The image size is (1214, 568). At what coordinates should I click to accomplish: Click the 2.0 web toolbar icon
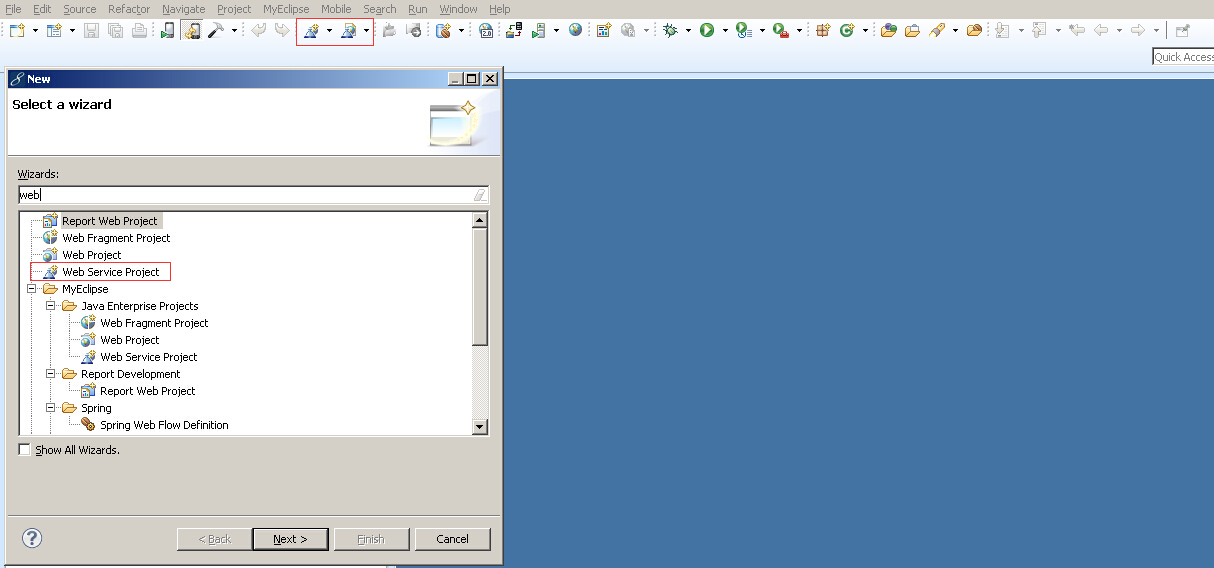pos(486,31)
